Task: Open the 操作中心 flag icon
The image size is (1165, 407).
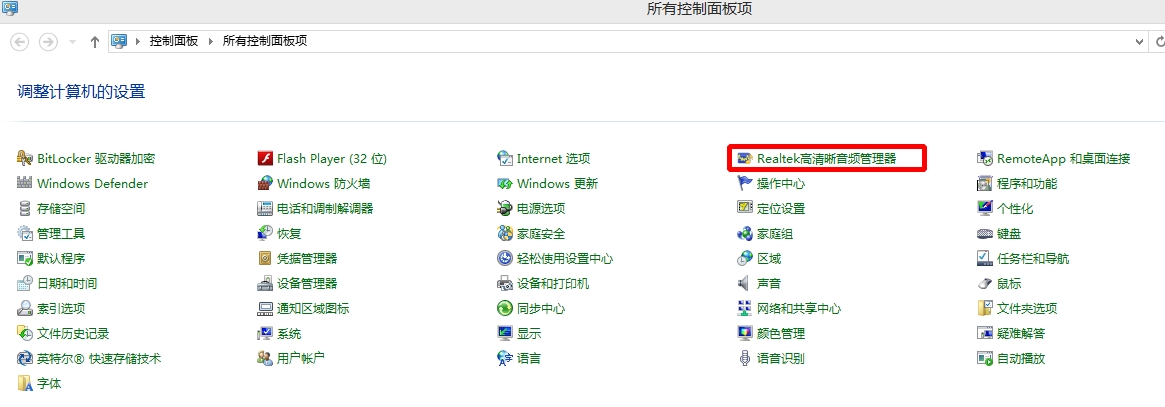Action: 744,183
